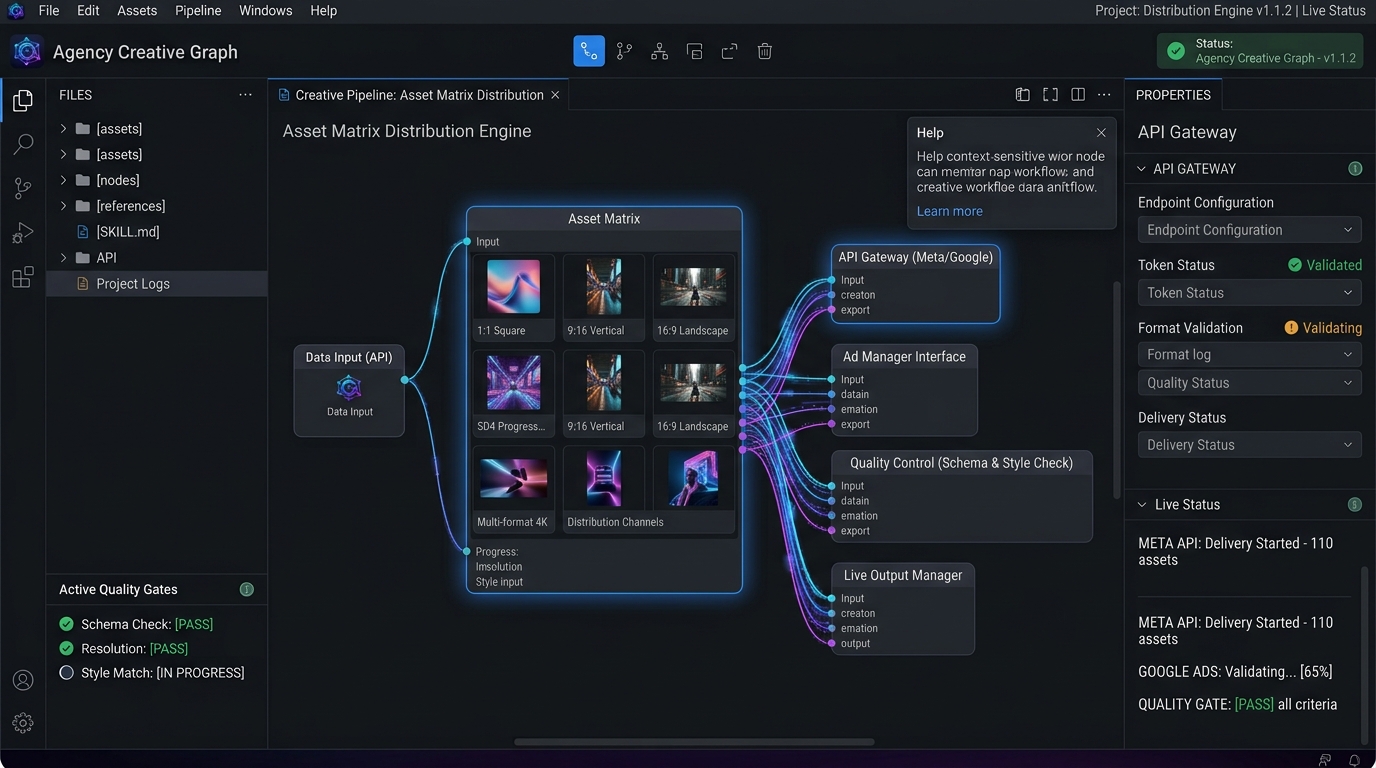Open the Extensions blocks icon
Image resolution: width=1376 pixels, height=768 pixels.
[22, 277]
